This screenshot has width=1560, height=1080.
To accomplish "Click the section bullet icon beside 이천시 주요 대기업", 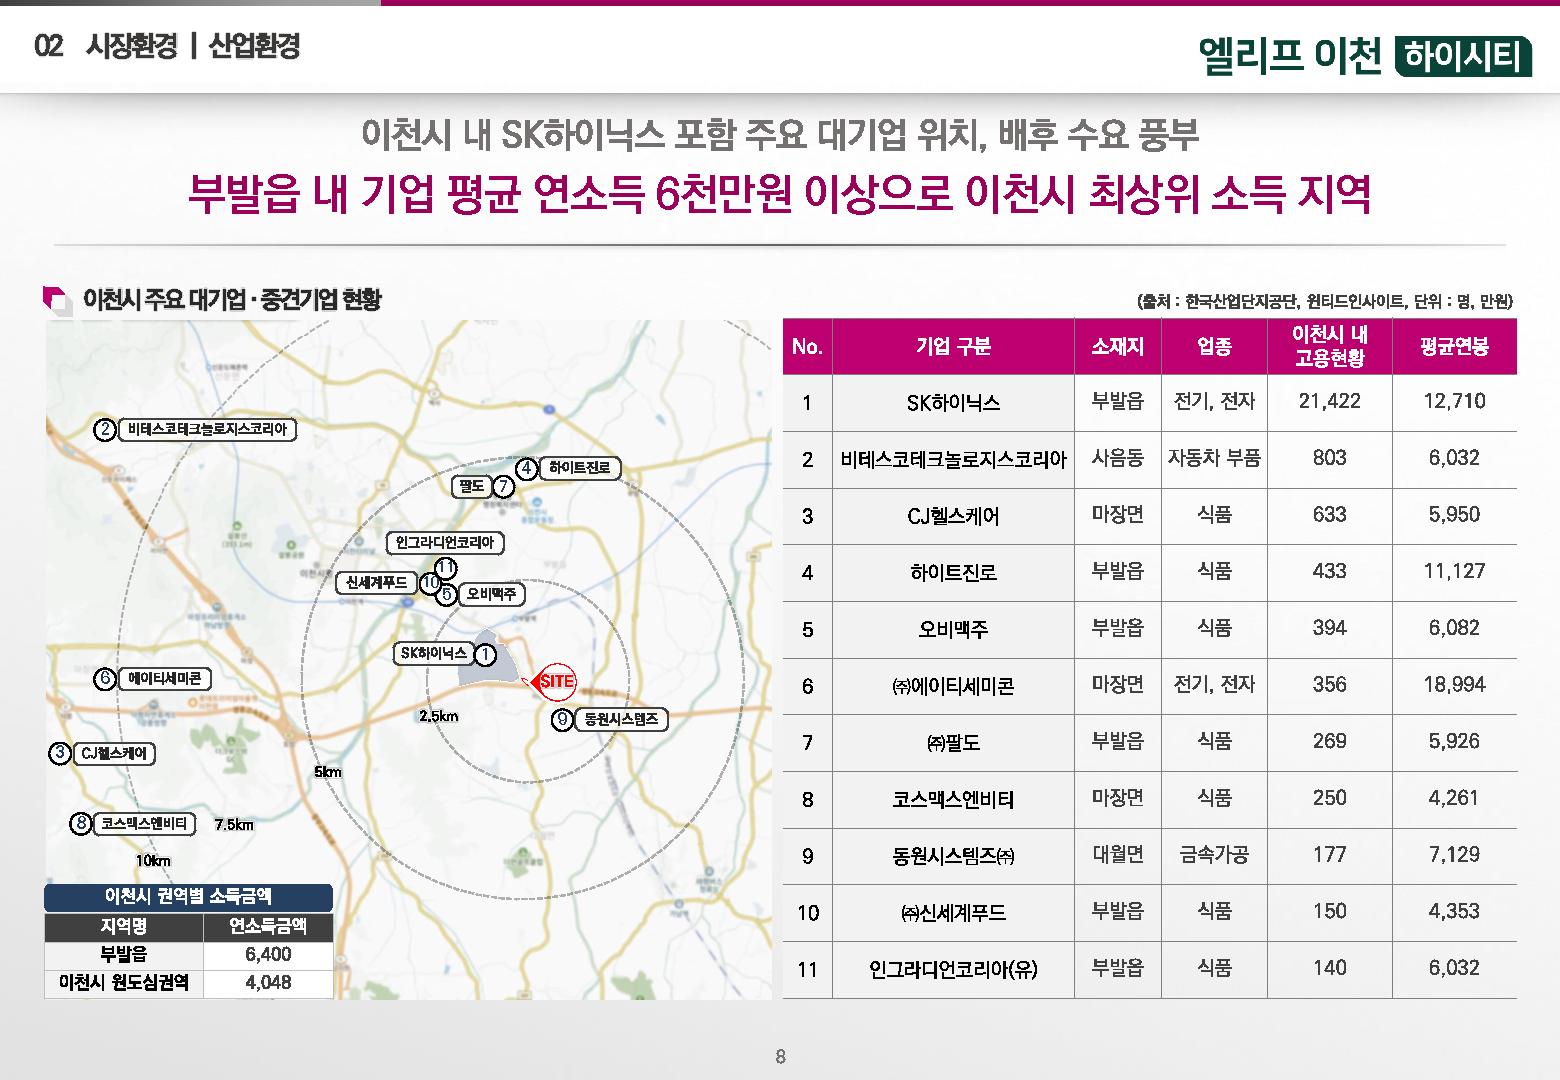I will 58,301.
